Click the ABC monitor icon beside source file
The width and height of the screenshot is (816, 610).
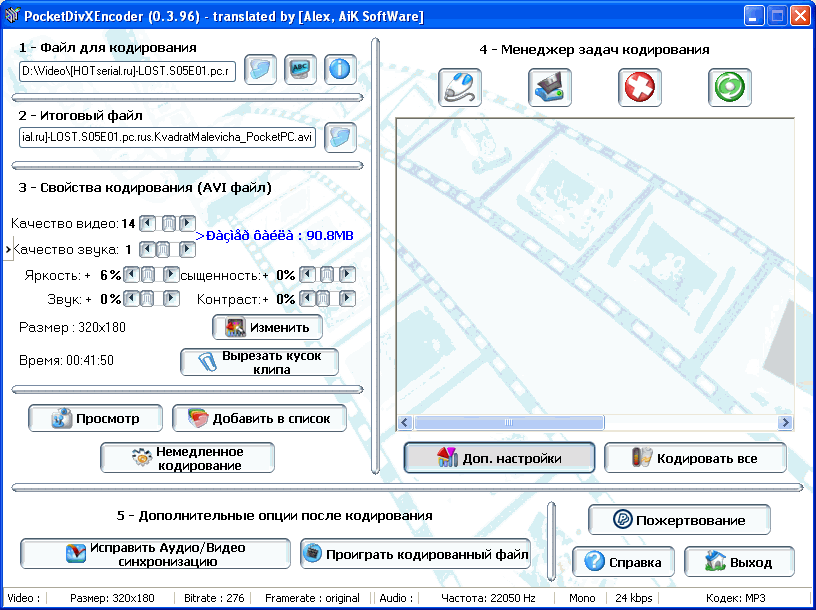[x=300, y=69]
